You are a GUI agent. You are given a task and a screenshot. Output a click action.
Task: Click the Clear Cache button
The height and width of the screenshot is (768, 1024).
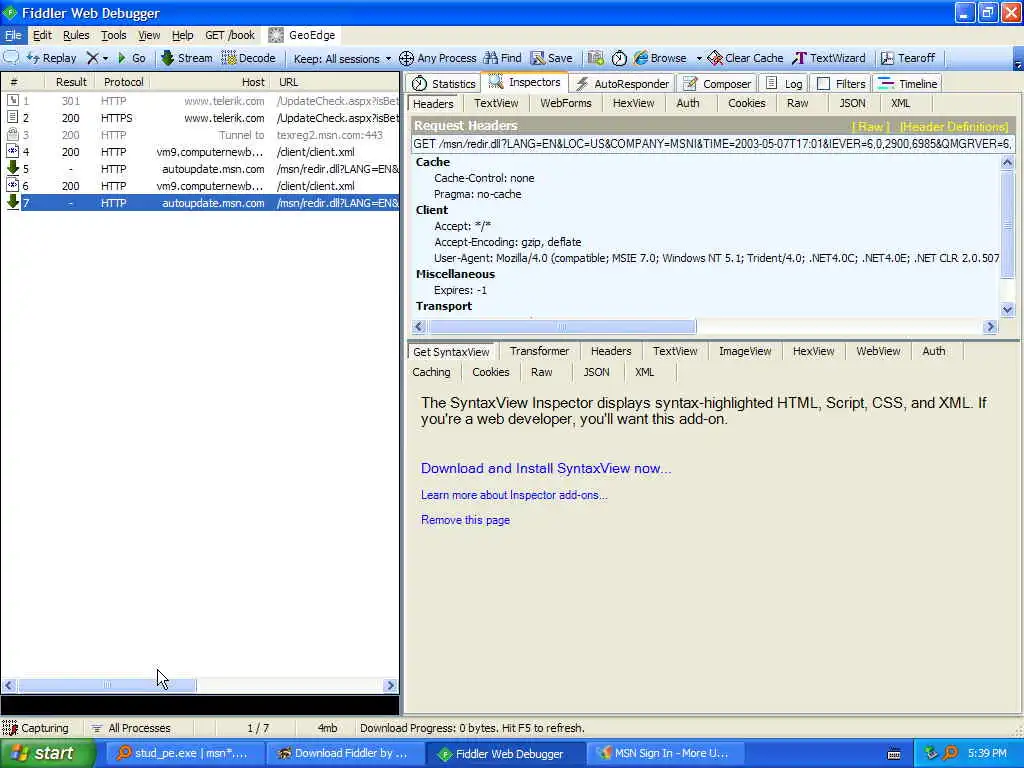745,58
